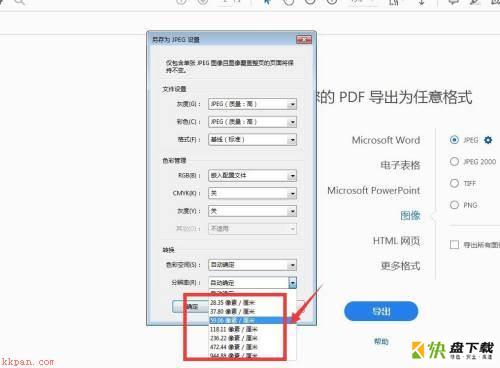Select the JPEG 2000 radio button
This screenshot has height=368, width=500.
[x=454, y=162]
